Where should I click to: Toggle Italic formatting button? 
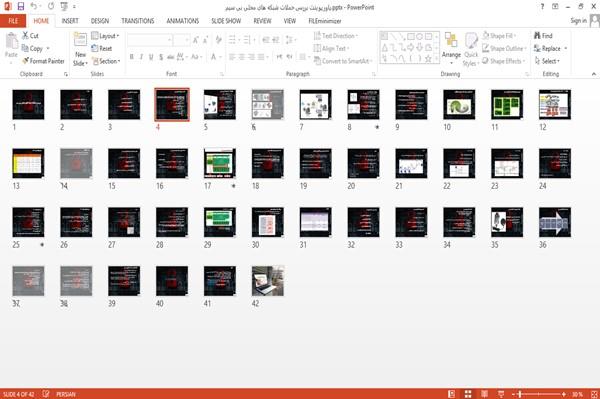[x=141, y=57]
